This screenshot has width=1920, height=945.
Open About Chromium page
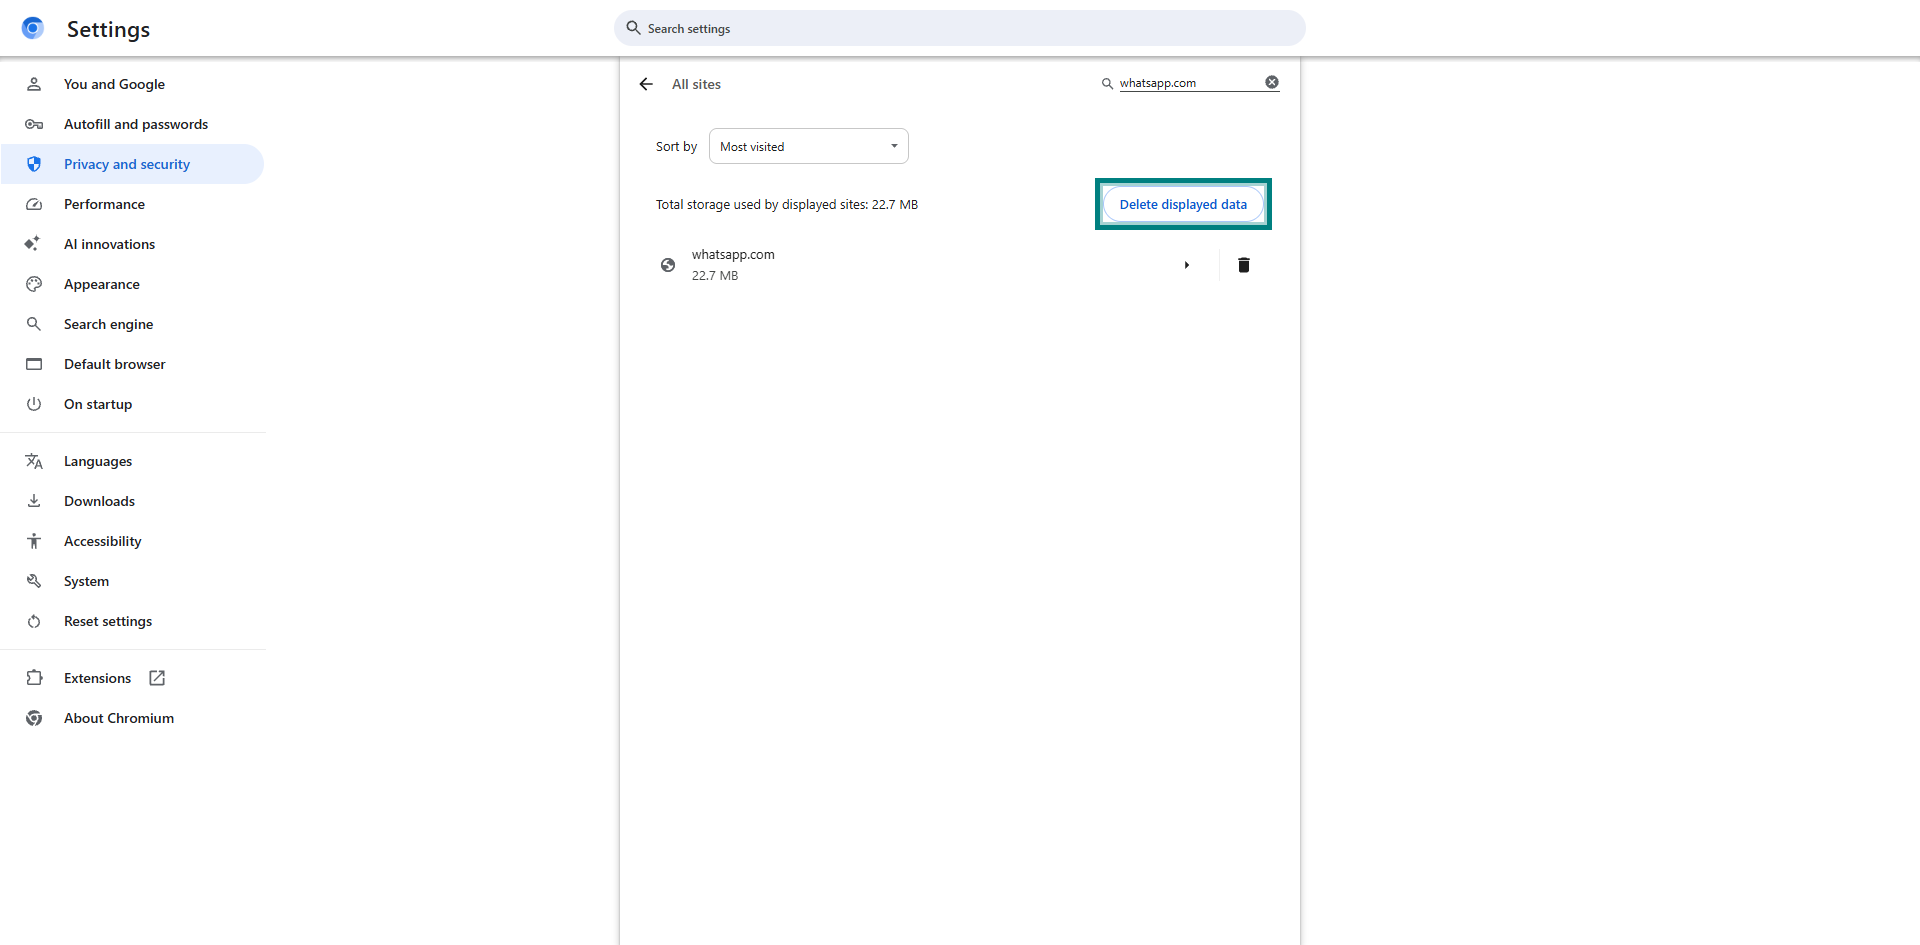coord(132,718)
